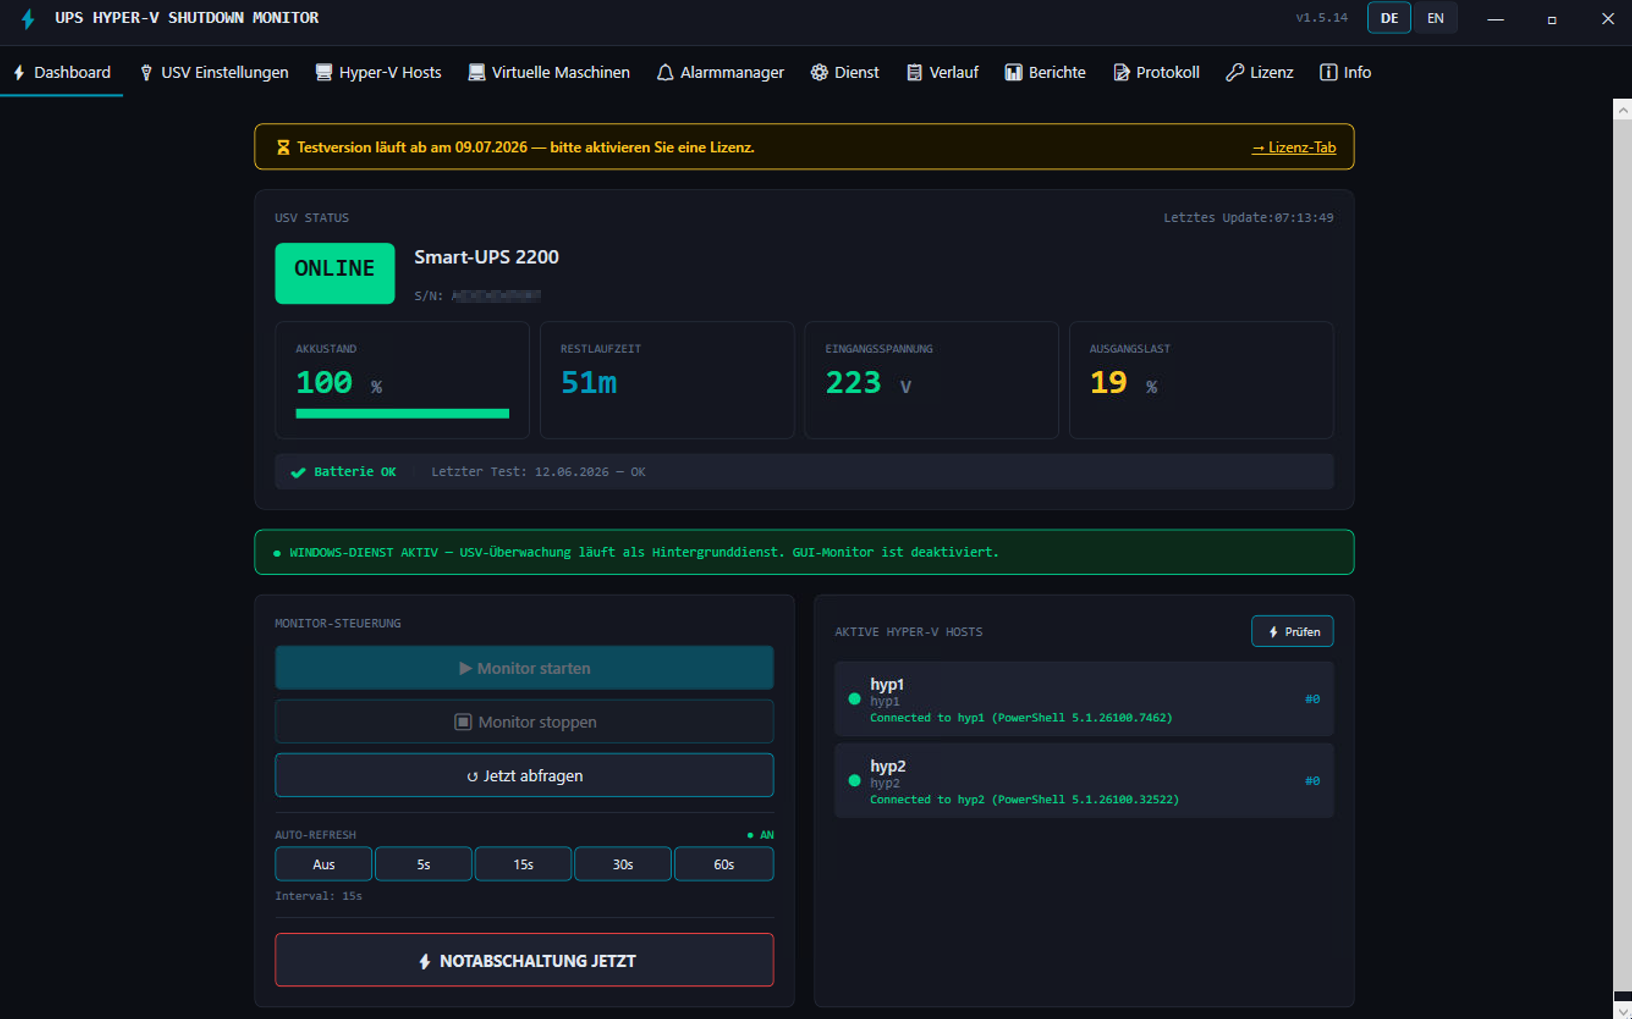The width and height of the screenshot is (1632, 1019).
Task: Click Jetzt abfragen to poll UPS
Action: click(x=524, y=776)
